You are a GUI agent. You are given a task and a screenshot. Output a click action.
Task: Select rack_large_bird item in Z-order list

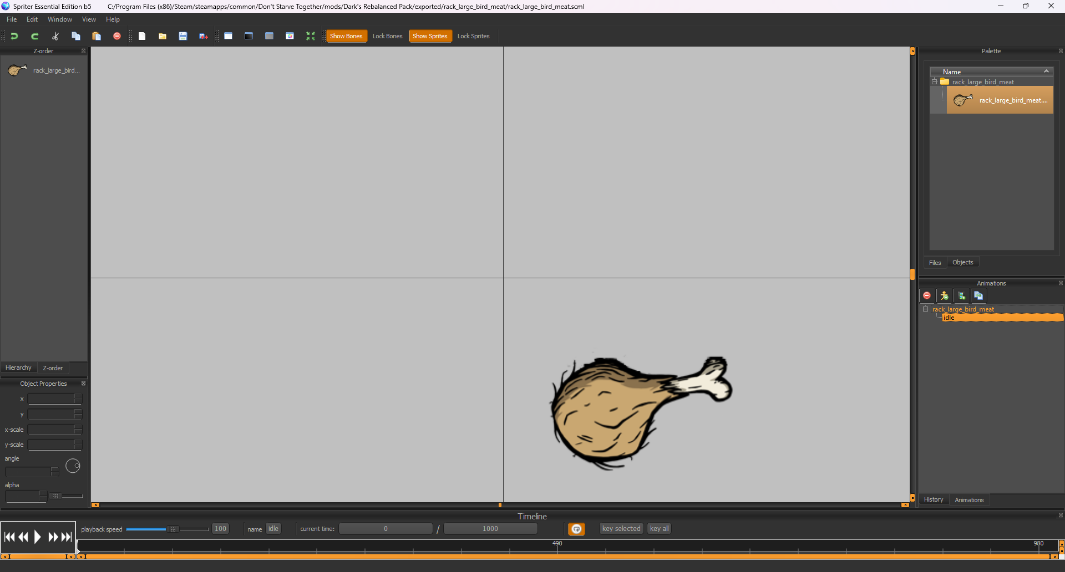(43, 70)
